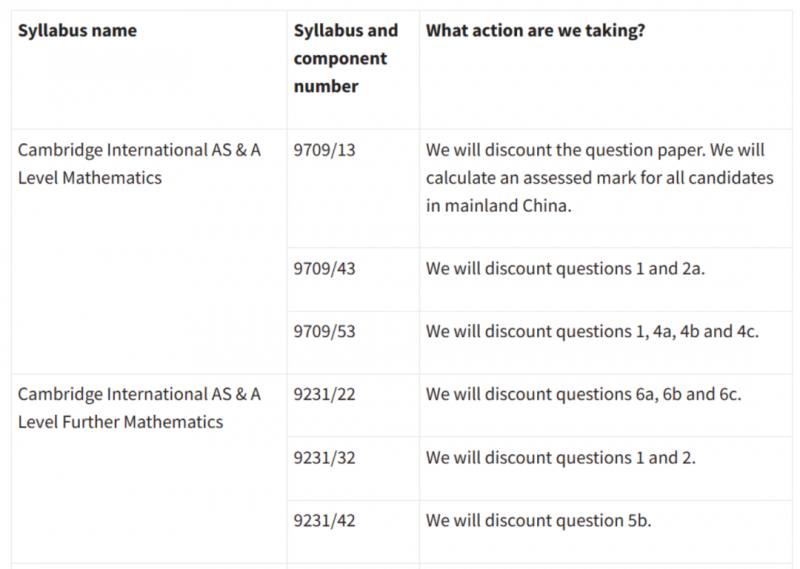The image size is (800, 569).
Task: Click the 'Level Further Mathematics' syllabus cell
Action: (x=120, y=422)
